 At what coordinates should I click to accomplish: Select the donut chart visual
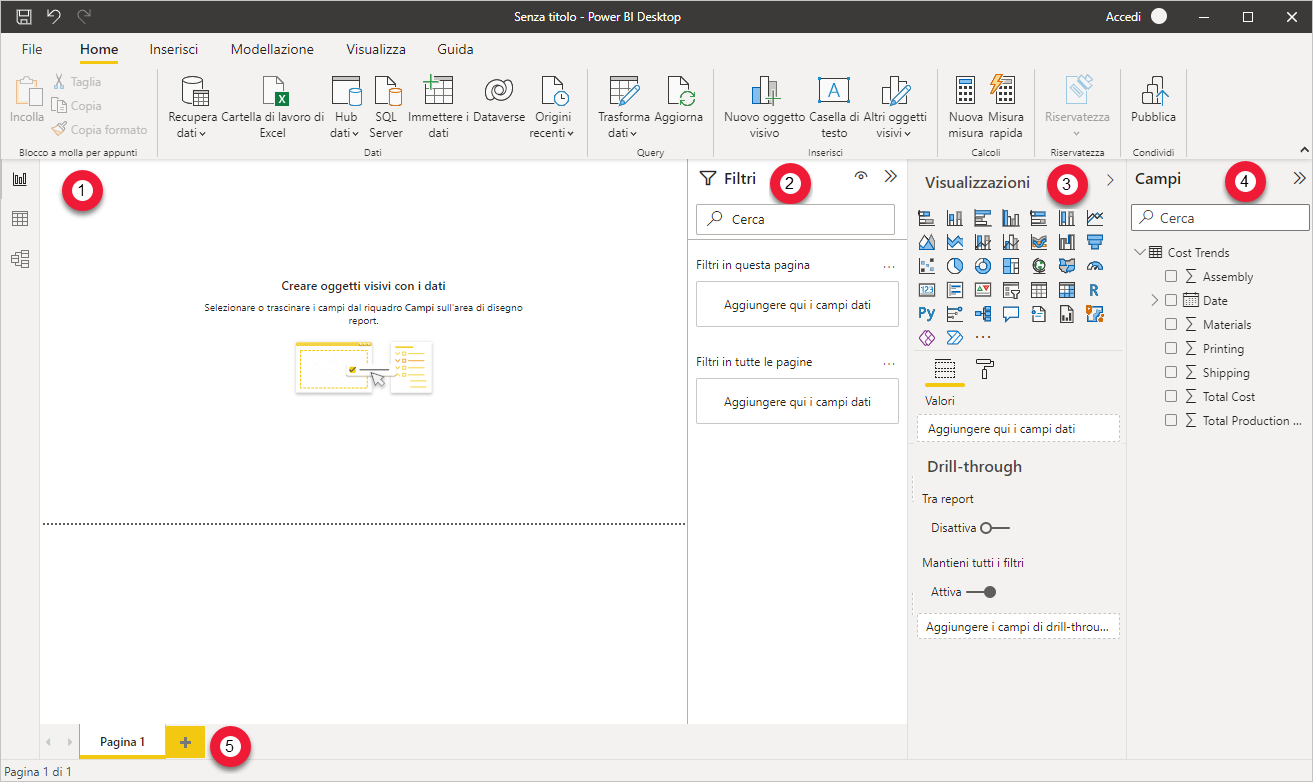click(x=982, y=265)
